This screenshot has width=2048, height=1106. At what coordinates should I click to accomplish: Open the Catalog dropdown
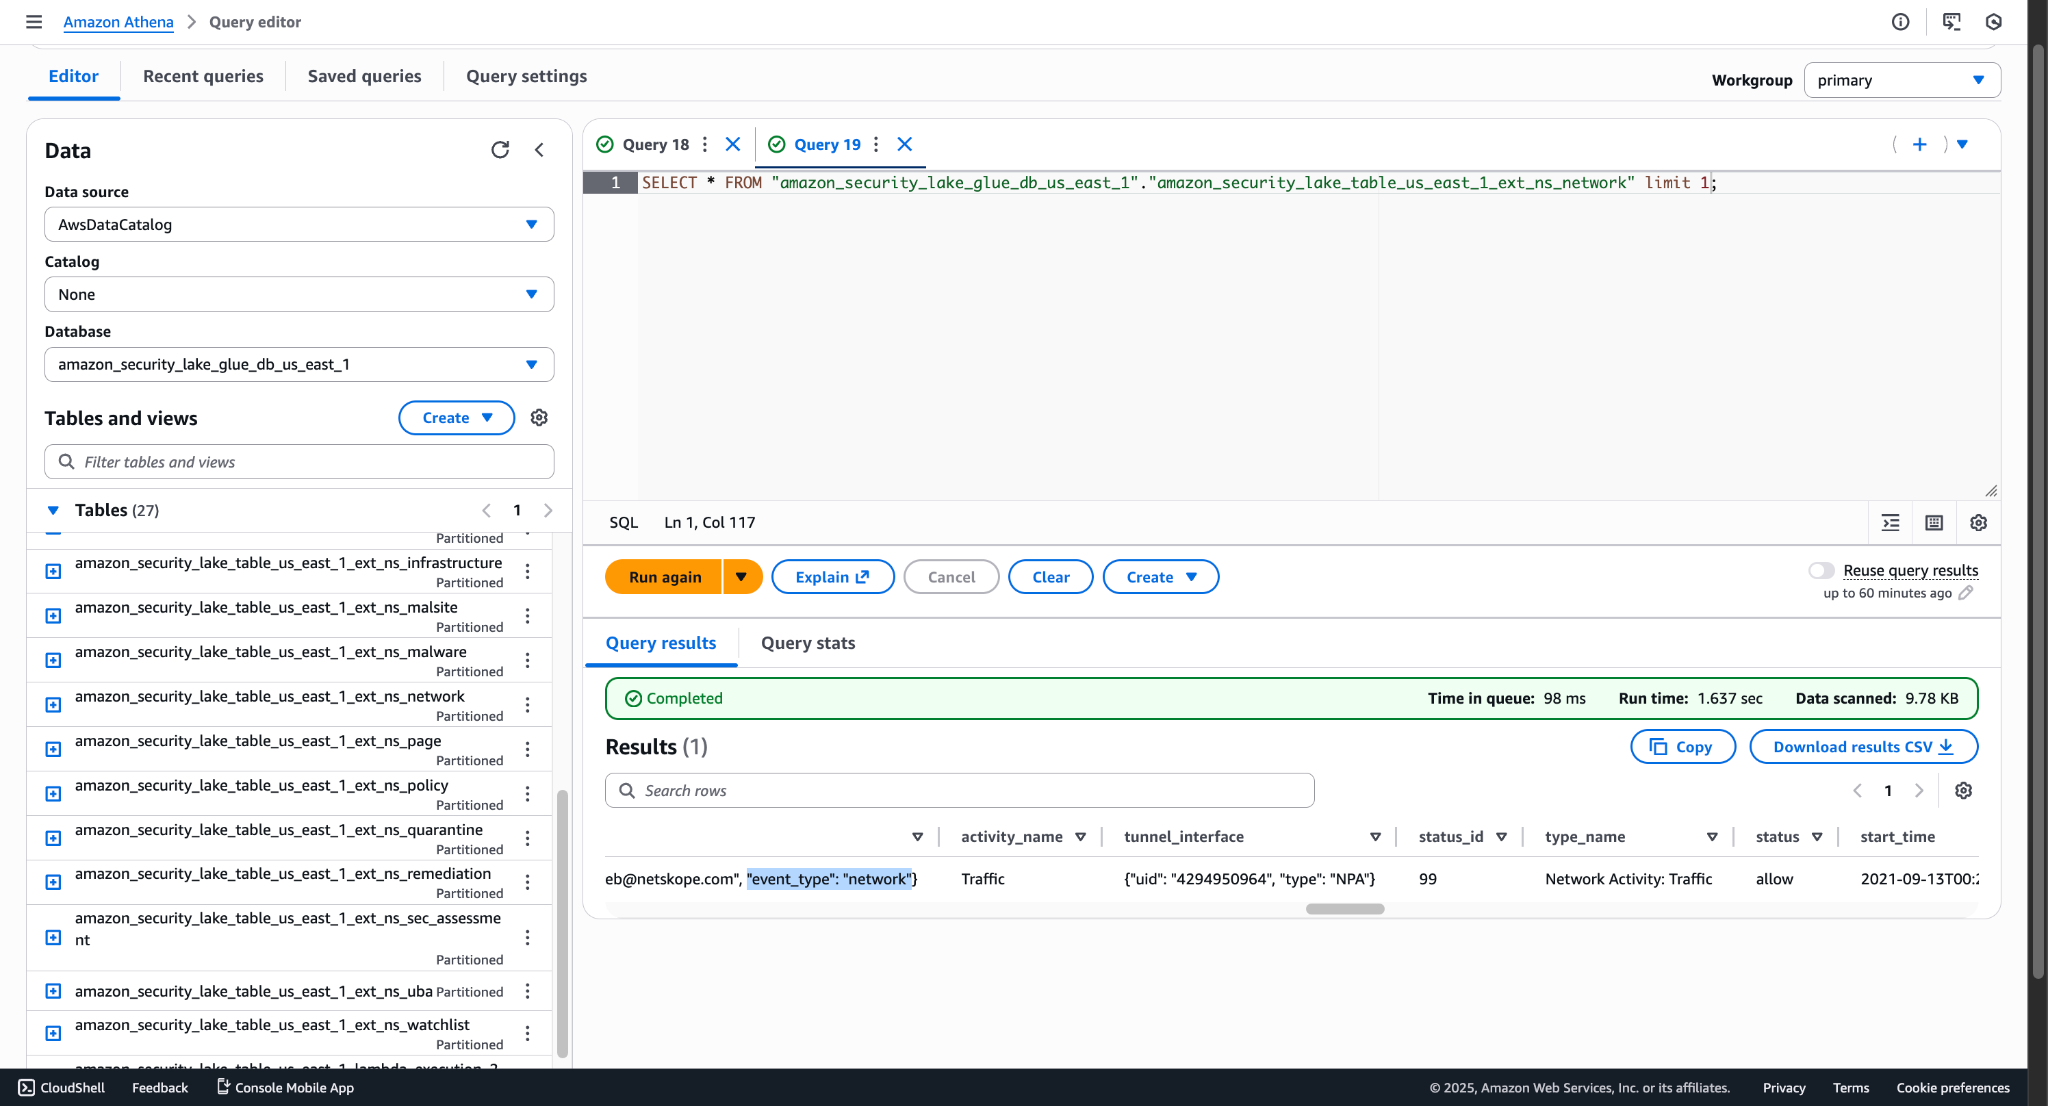click(x=299, y=295)
